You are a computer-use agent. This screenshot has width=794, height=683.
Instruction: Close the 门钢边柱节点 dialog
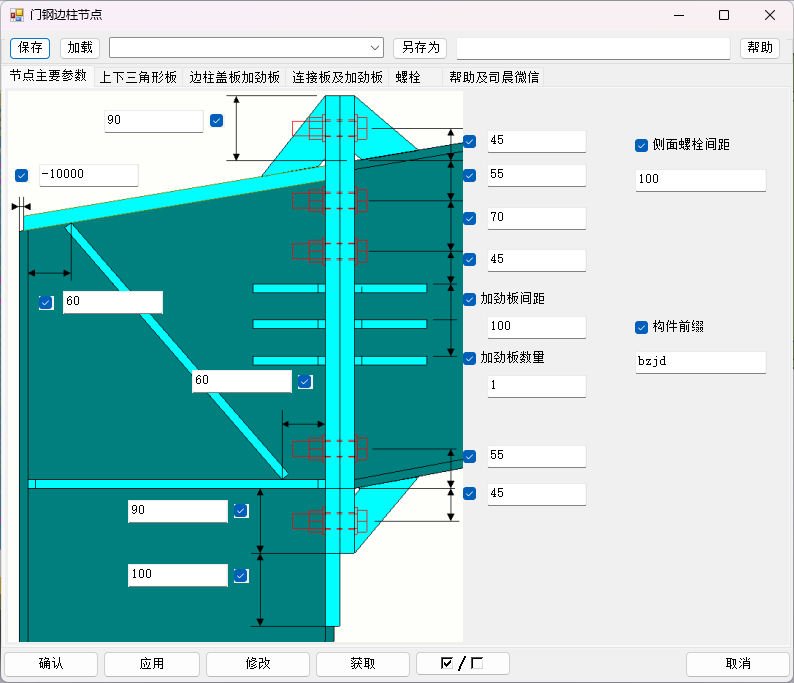tap(770, 15)
